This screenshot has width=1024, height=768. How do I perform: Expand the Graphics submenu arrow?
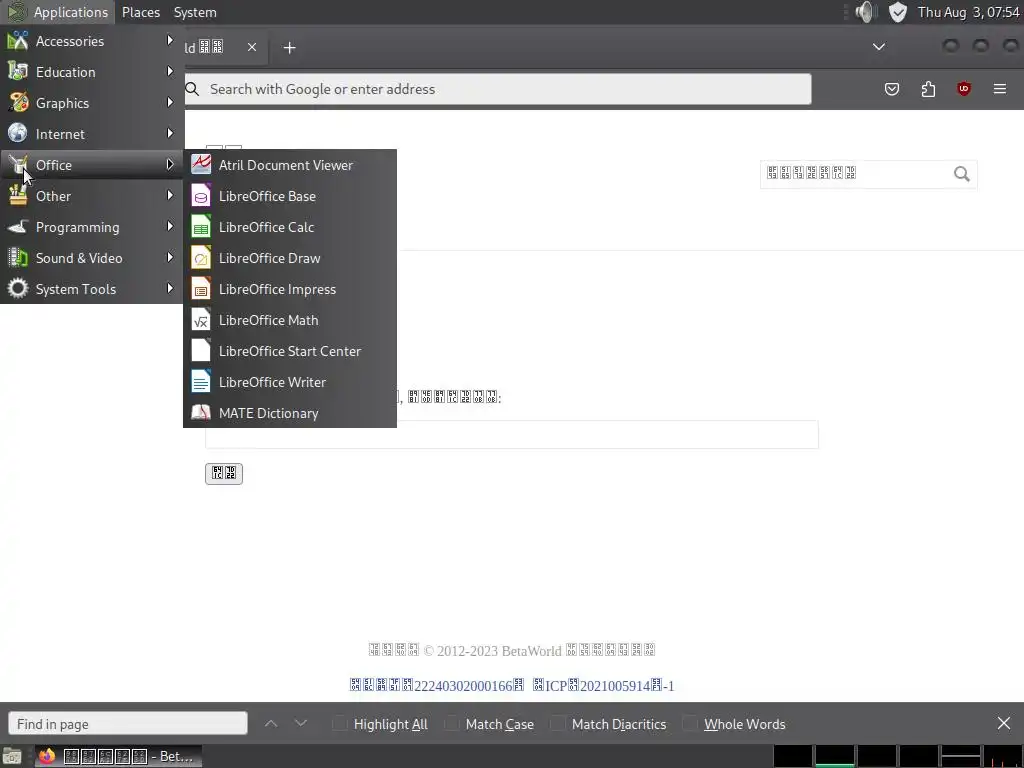tap(170, 103)
